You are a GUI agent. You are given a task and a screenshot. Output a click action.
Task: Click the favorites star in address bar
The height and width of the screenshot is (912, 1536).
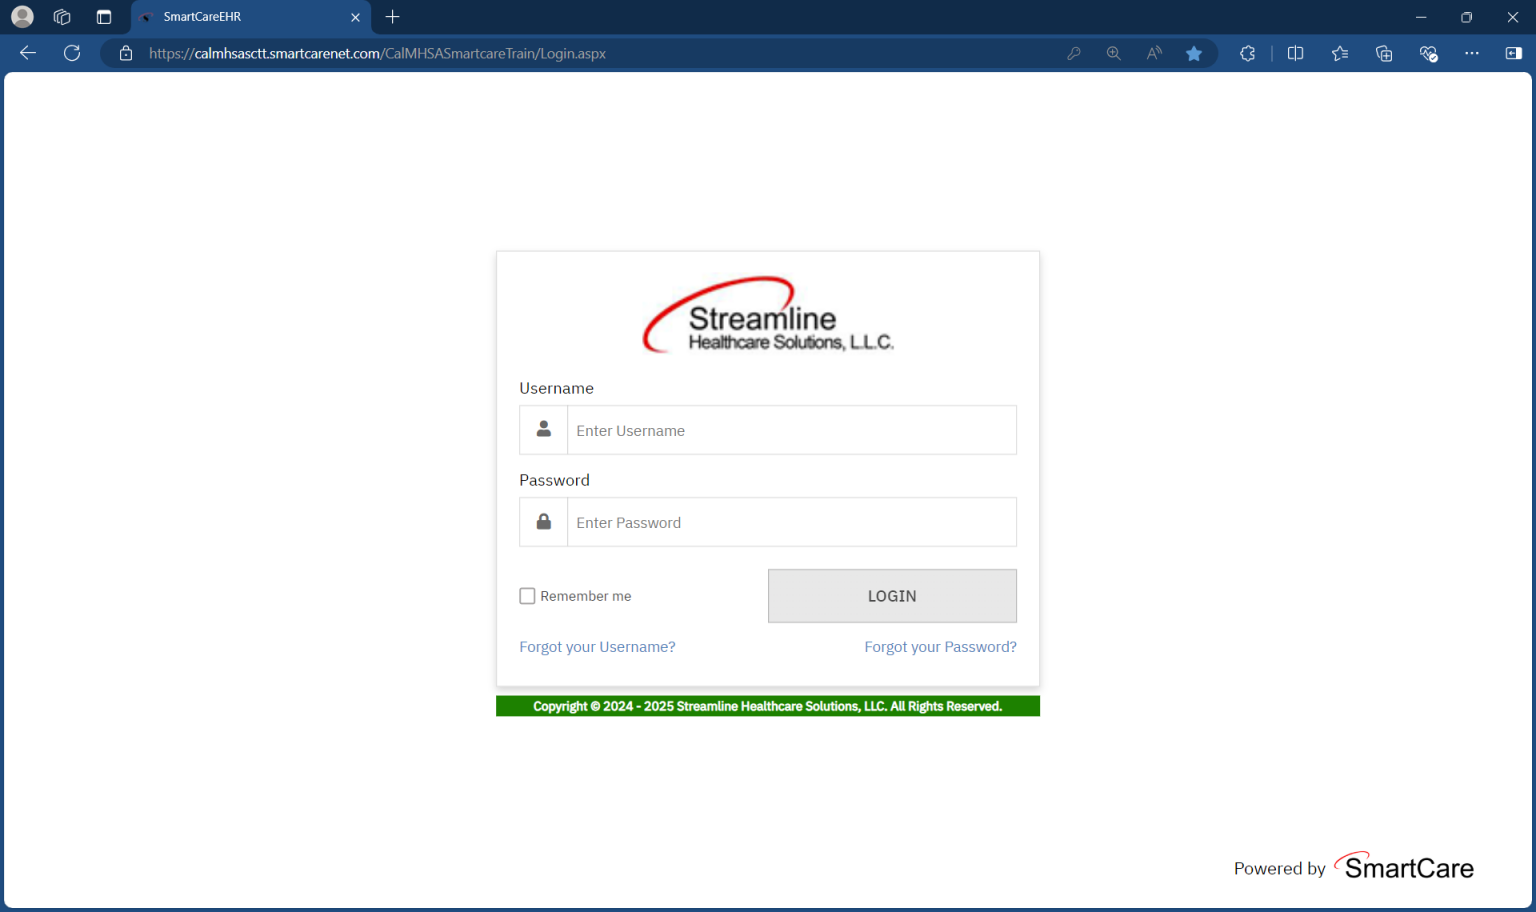[x=1194, y=53]
